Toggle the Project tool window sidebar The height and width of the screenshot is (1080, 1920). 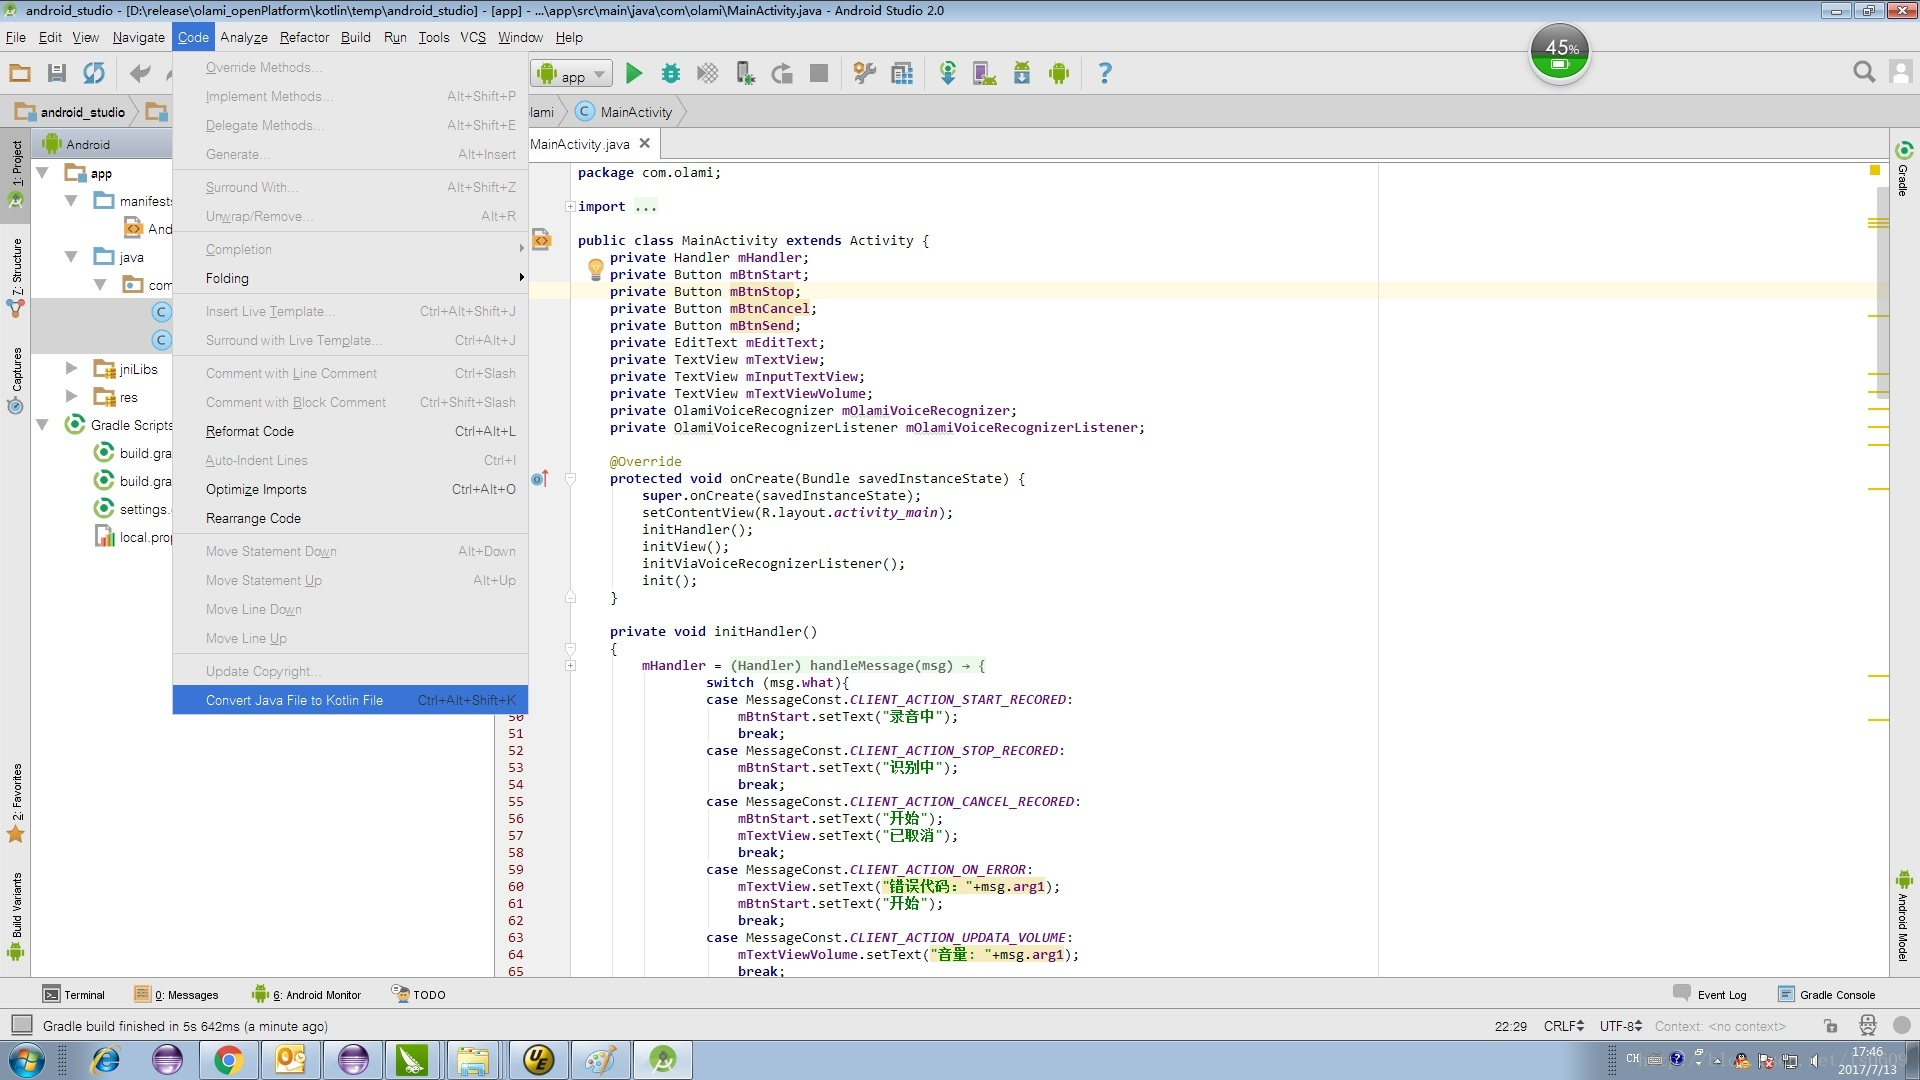coord(16,163)
